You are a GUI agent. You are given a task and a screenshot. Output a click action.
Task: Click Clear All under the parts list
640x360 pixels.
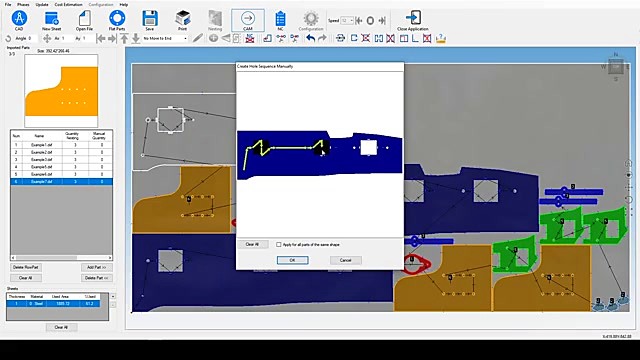(x=25, y=278)
